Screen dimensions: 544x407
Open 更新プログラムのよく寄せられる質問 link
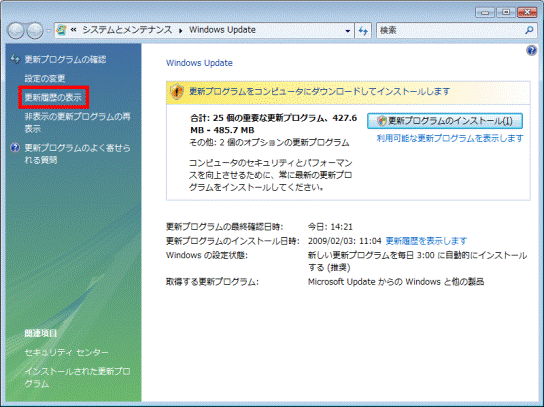[77, 154]
